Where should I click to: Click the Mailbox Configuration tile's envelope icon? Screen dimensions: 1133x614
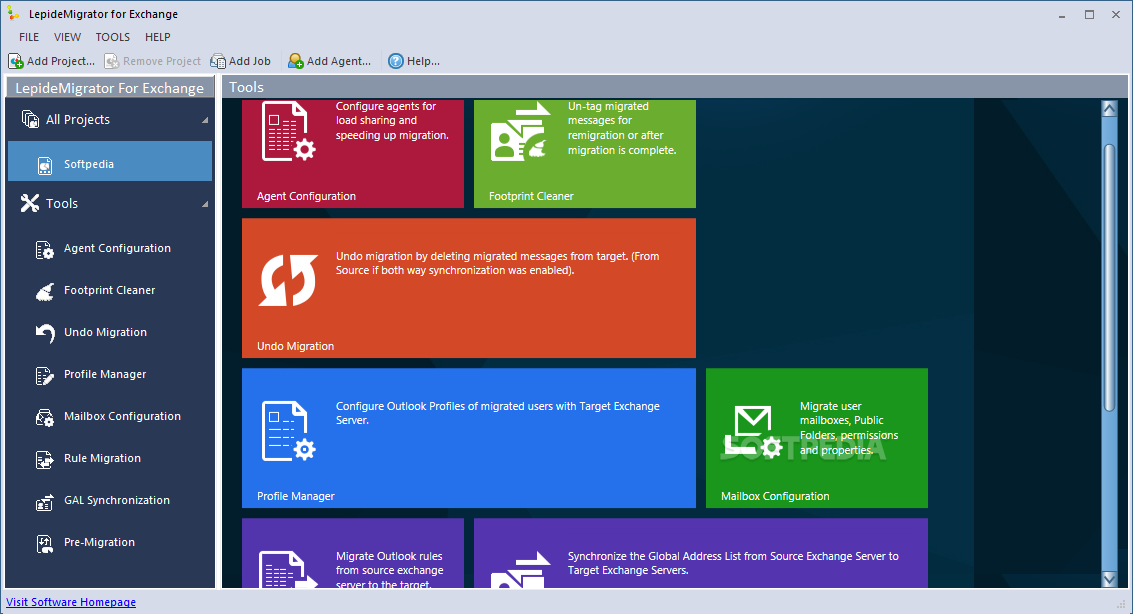pyautogui.click(x=753, y=432)
